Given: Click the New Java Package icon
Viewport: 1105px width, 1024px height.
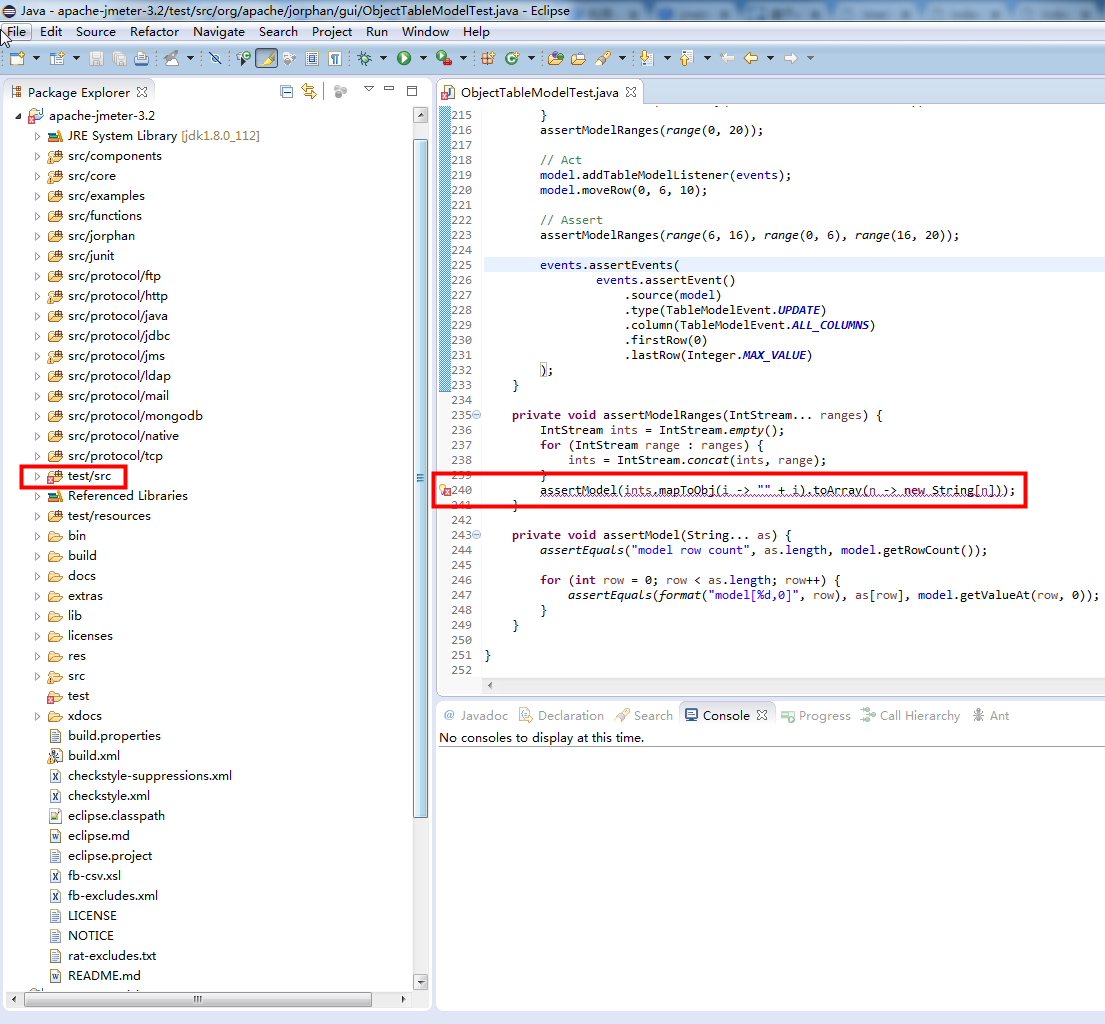Looking at the screenshot, I should [488, 58].
